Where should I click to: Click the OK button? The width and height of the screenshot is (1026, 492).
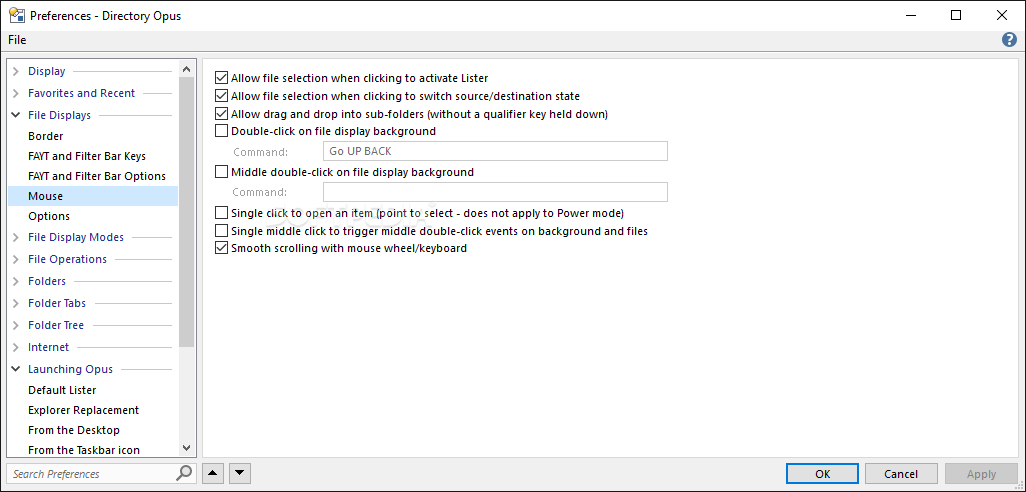pyautogui.click(x=823, y=474)
